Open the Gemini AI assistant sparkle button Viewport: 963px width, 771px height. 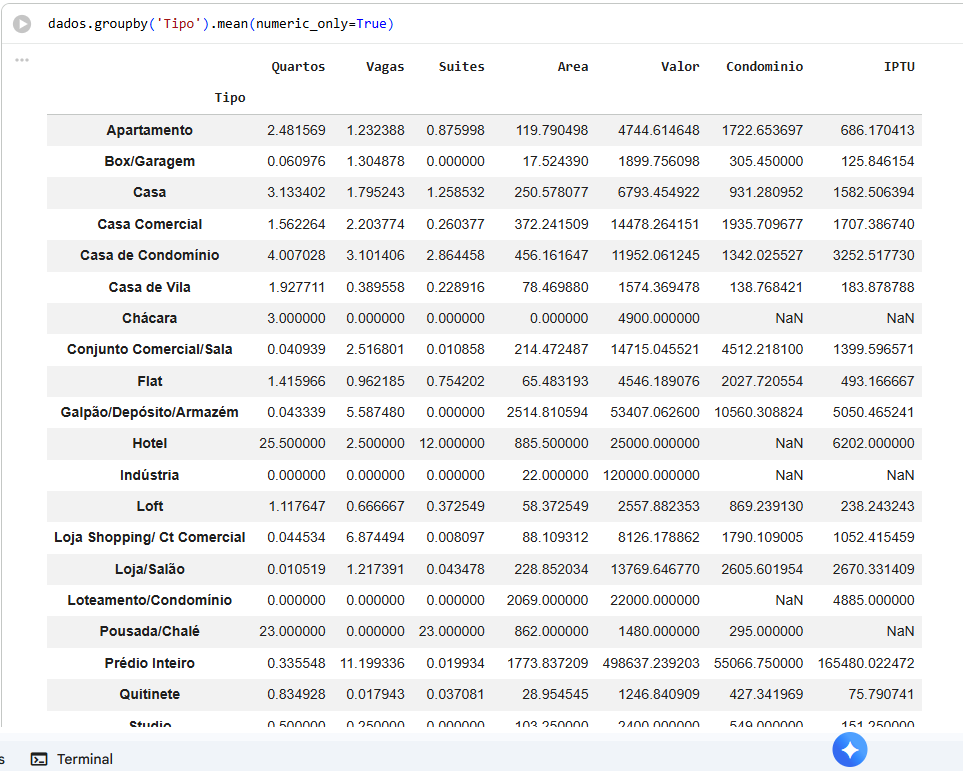(x=849, y=749)
